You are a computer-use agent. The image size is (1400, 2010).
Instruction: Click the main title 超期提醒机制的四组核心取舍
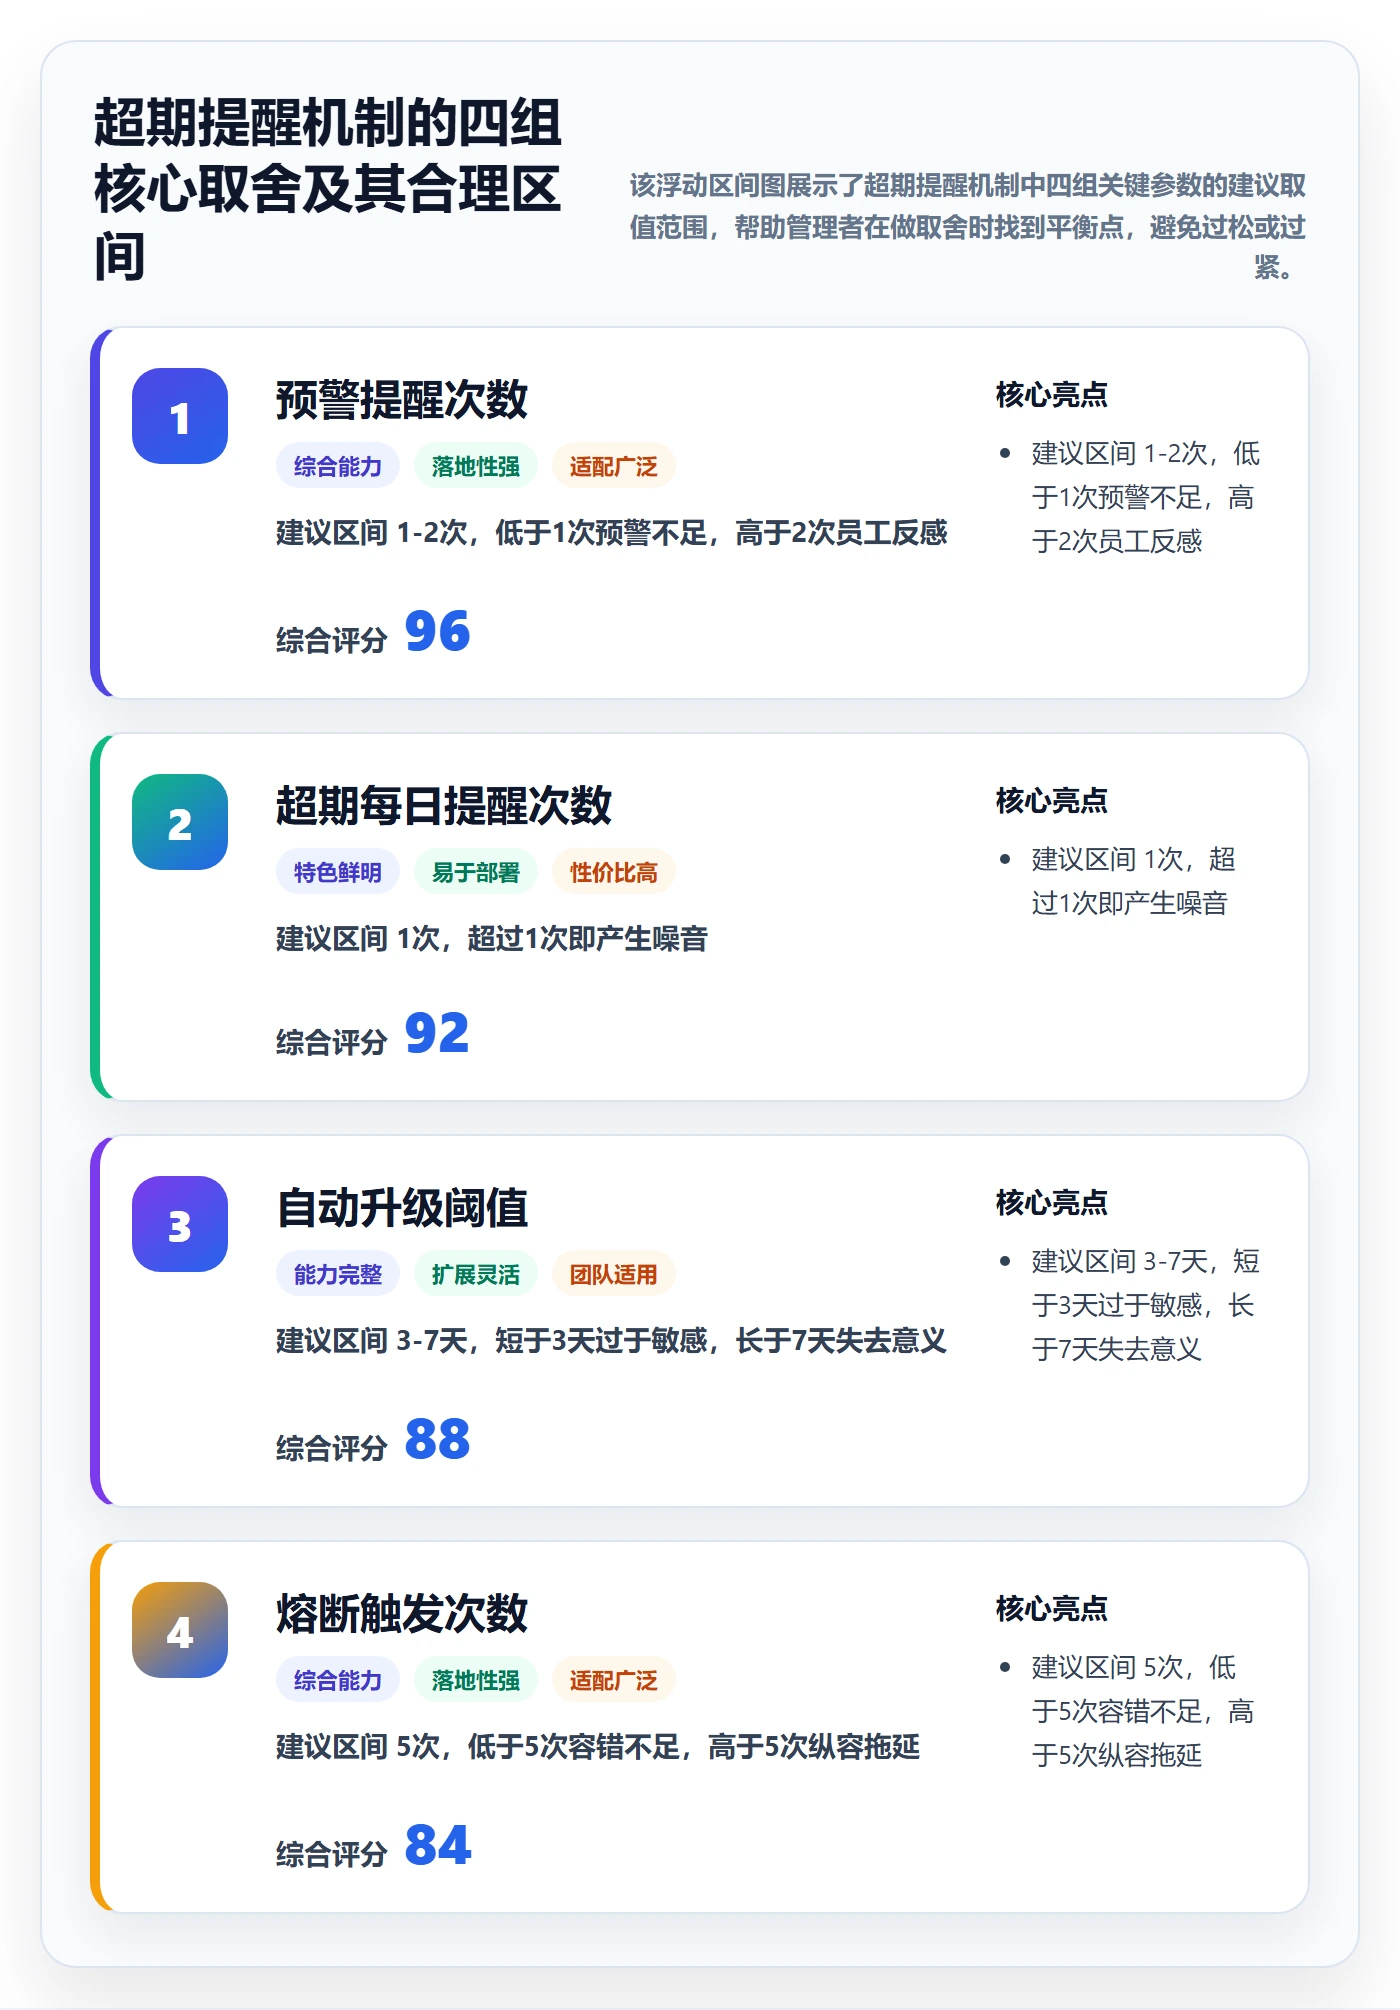coord(328,190)
